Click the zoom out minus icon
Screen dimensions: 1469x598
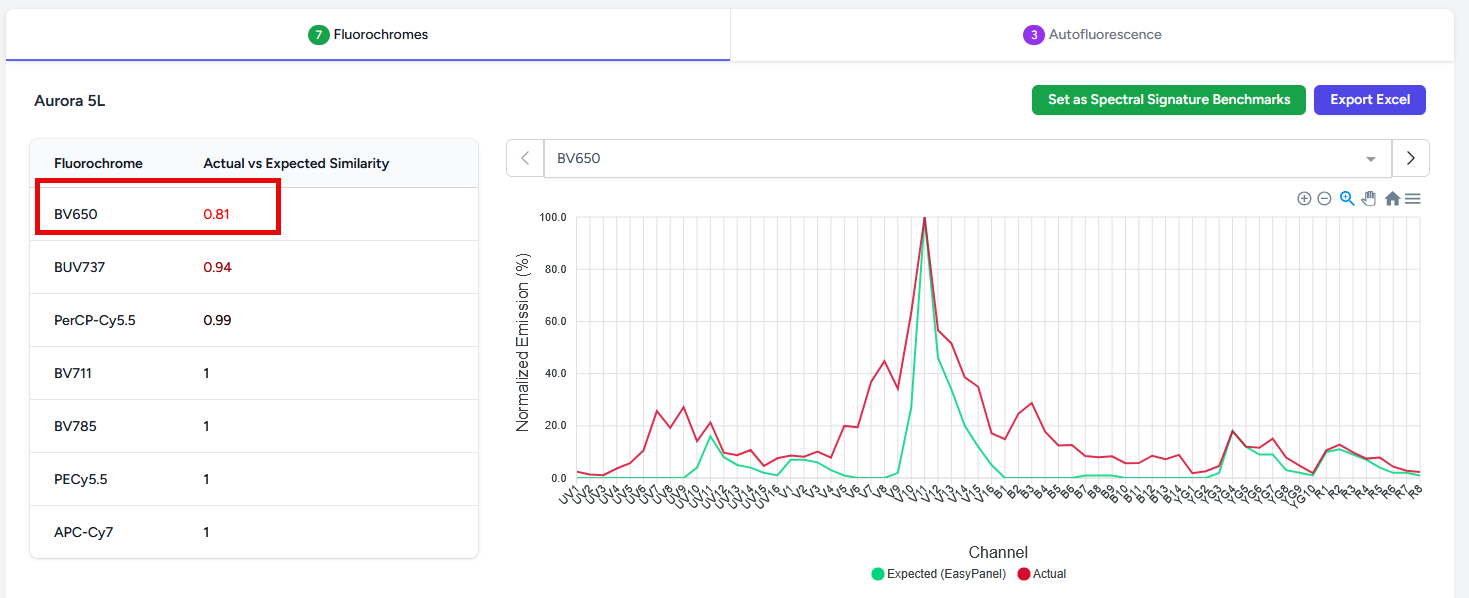tap(1324, 199)
